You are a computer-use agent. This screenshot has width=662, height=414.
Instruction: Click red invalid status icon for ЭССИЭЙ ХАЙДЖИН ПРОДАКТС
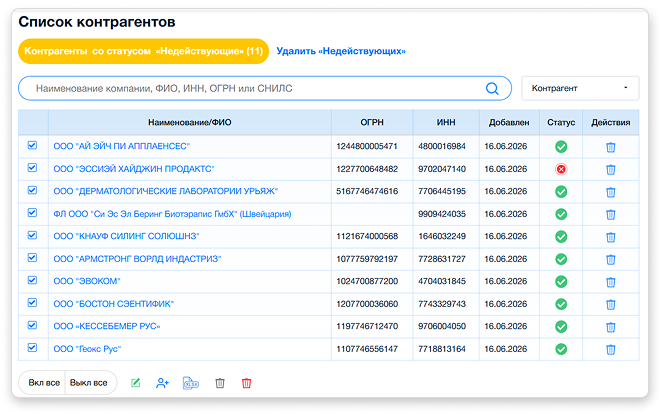561,169
